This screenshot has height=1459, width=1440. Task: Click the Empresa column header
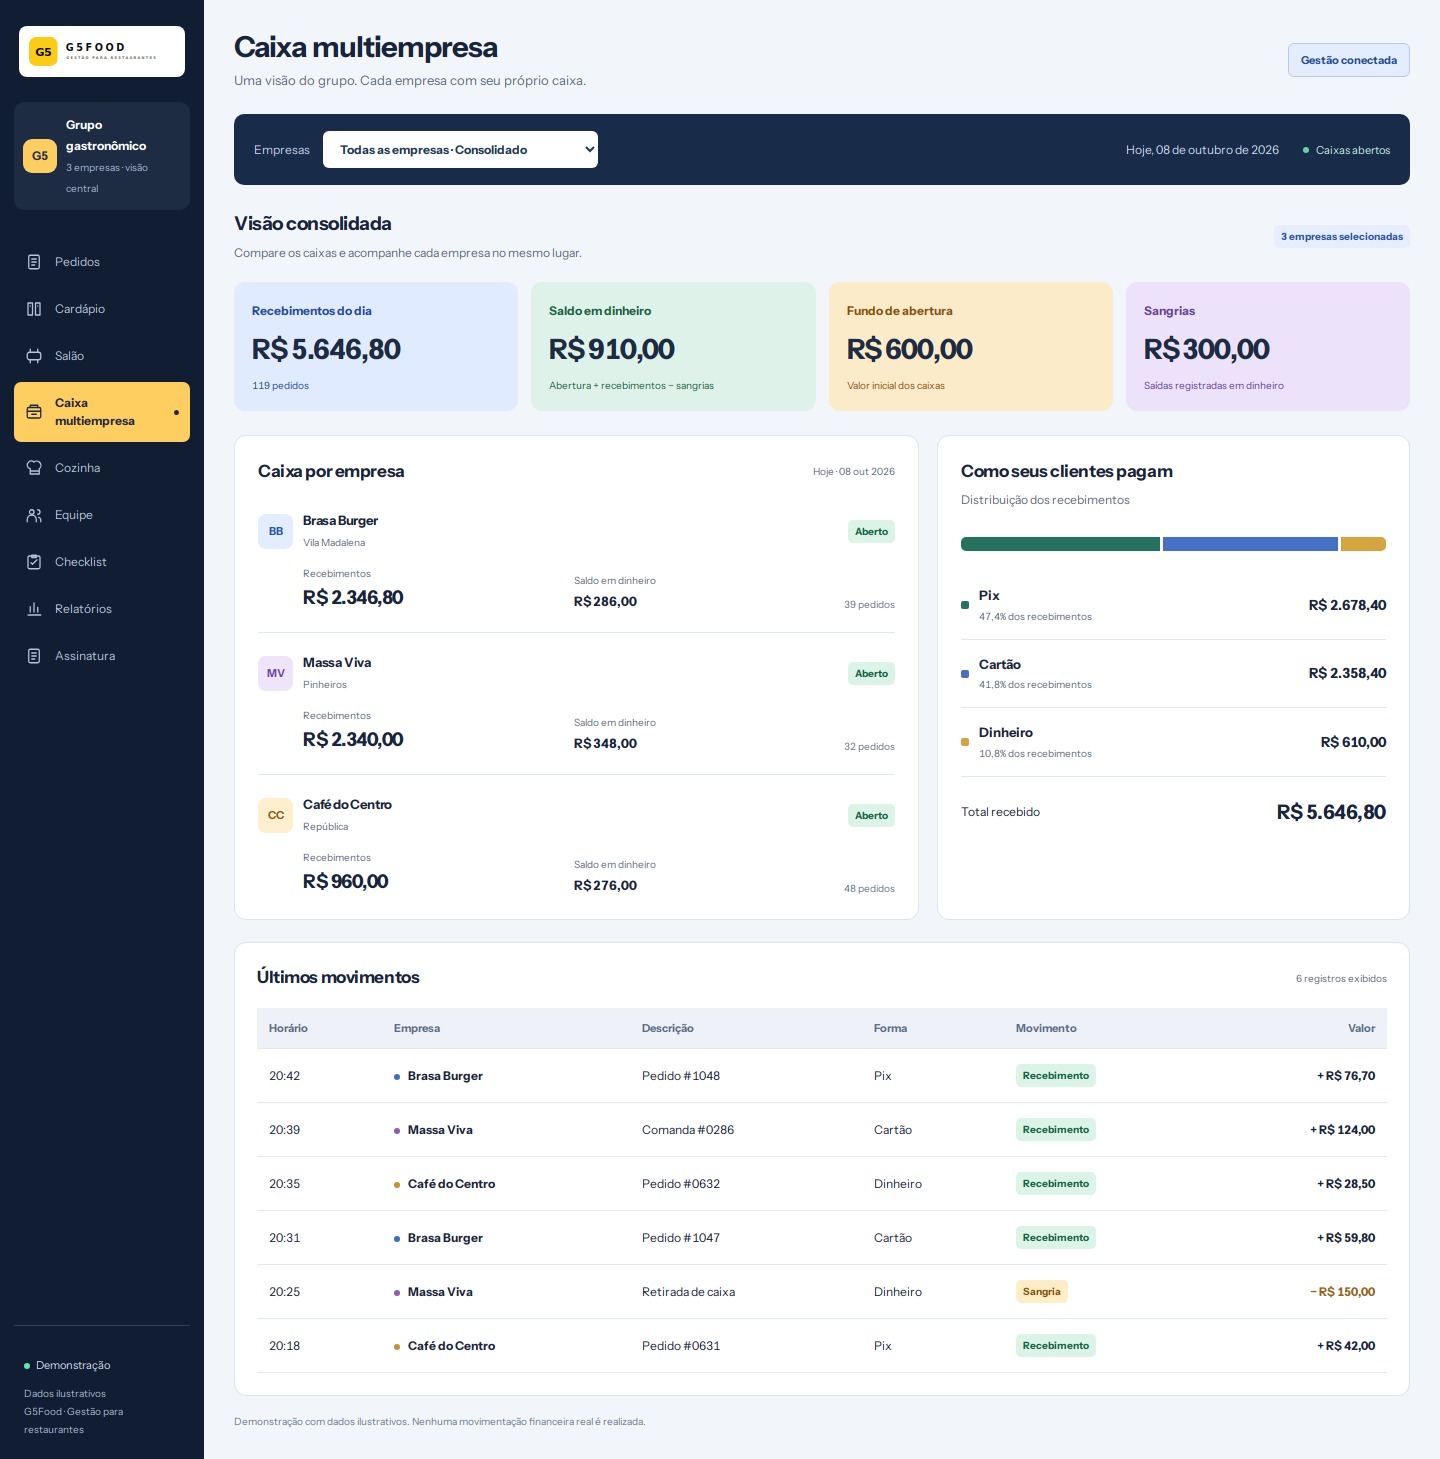pos(417,1028)
